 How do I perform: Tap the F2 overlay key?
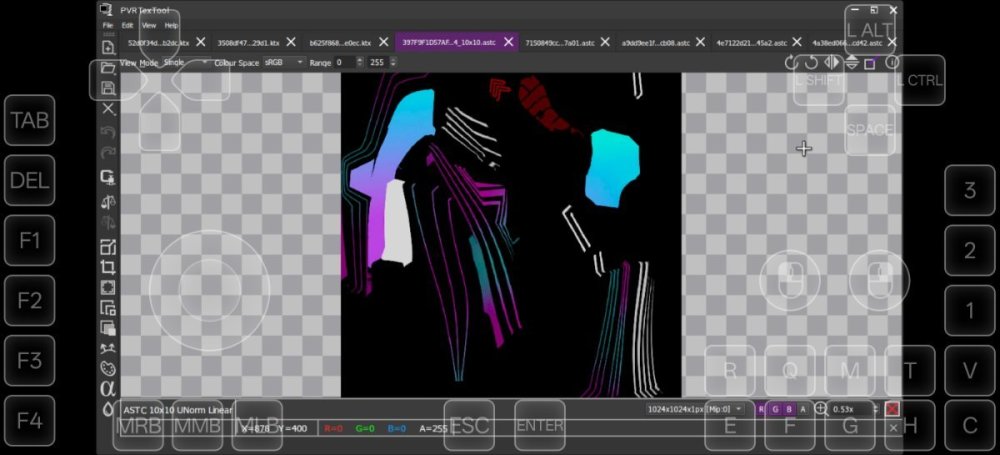pyautogui.click(x=30, y=301)
